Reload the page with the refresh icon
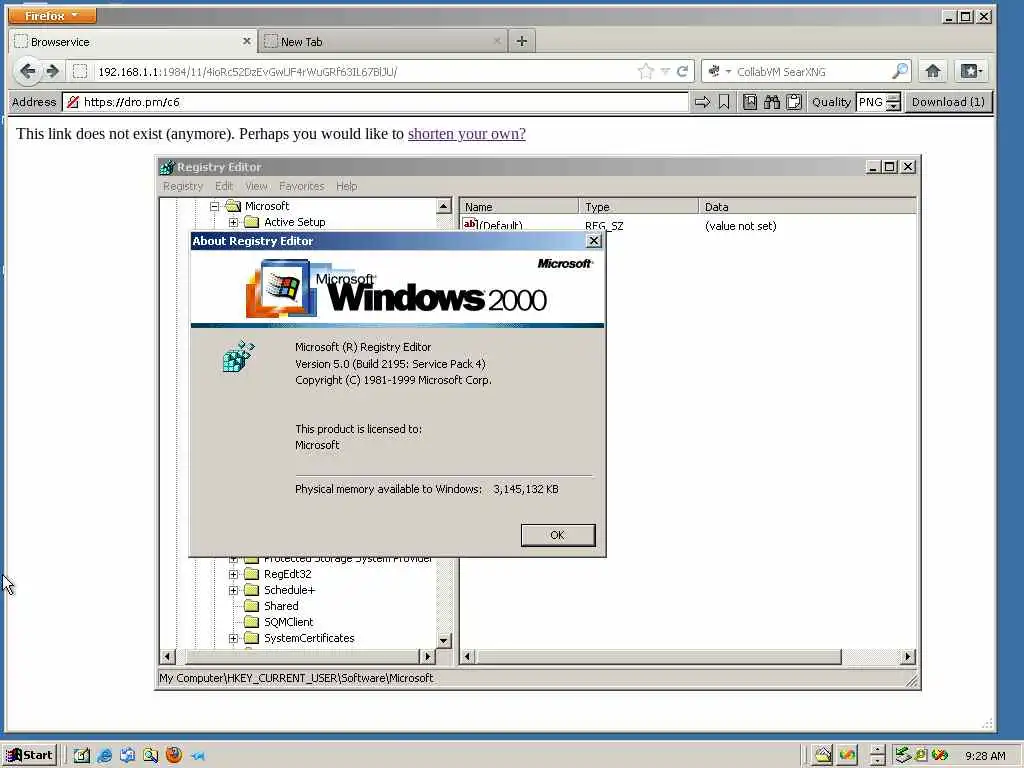 pos(682,71)
